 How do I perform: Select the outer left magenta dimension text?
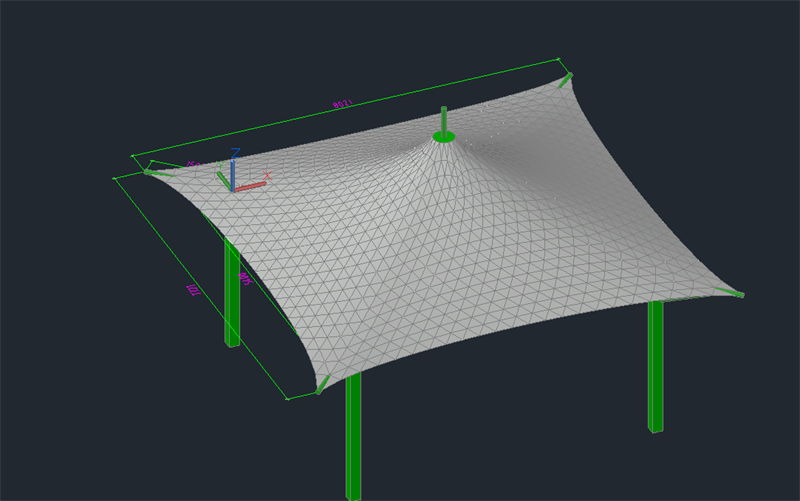click(189, 289)
